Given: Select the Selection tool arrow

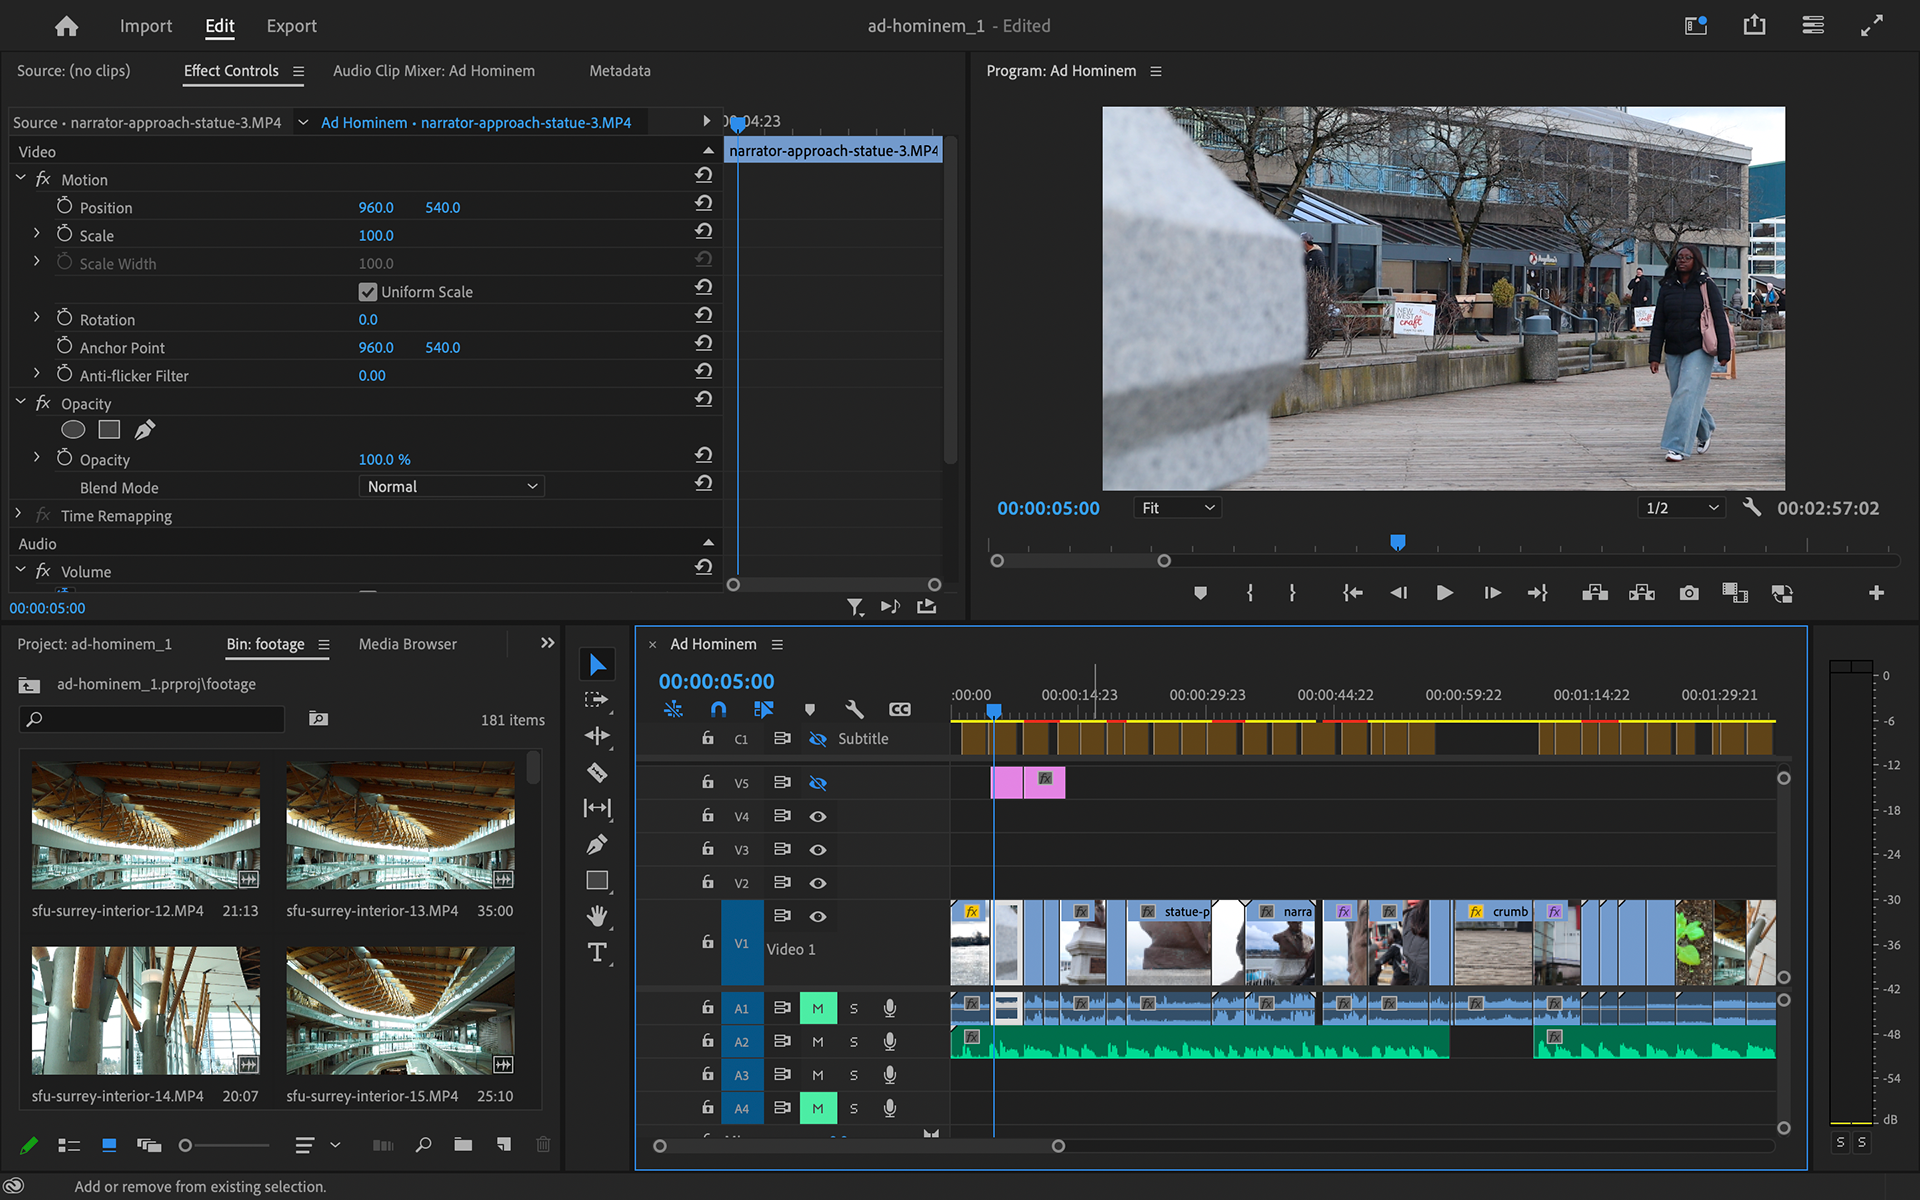Looking at the screenshot, I should 597,665.
